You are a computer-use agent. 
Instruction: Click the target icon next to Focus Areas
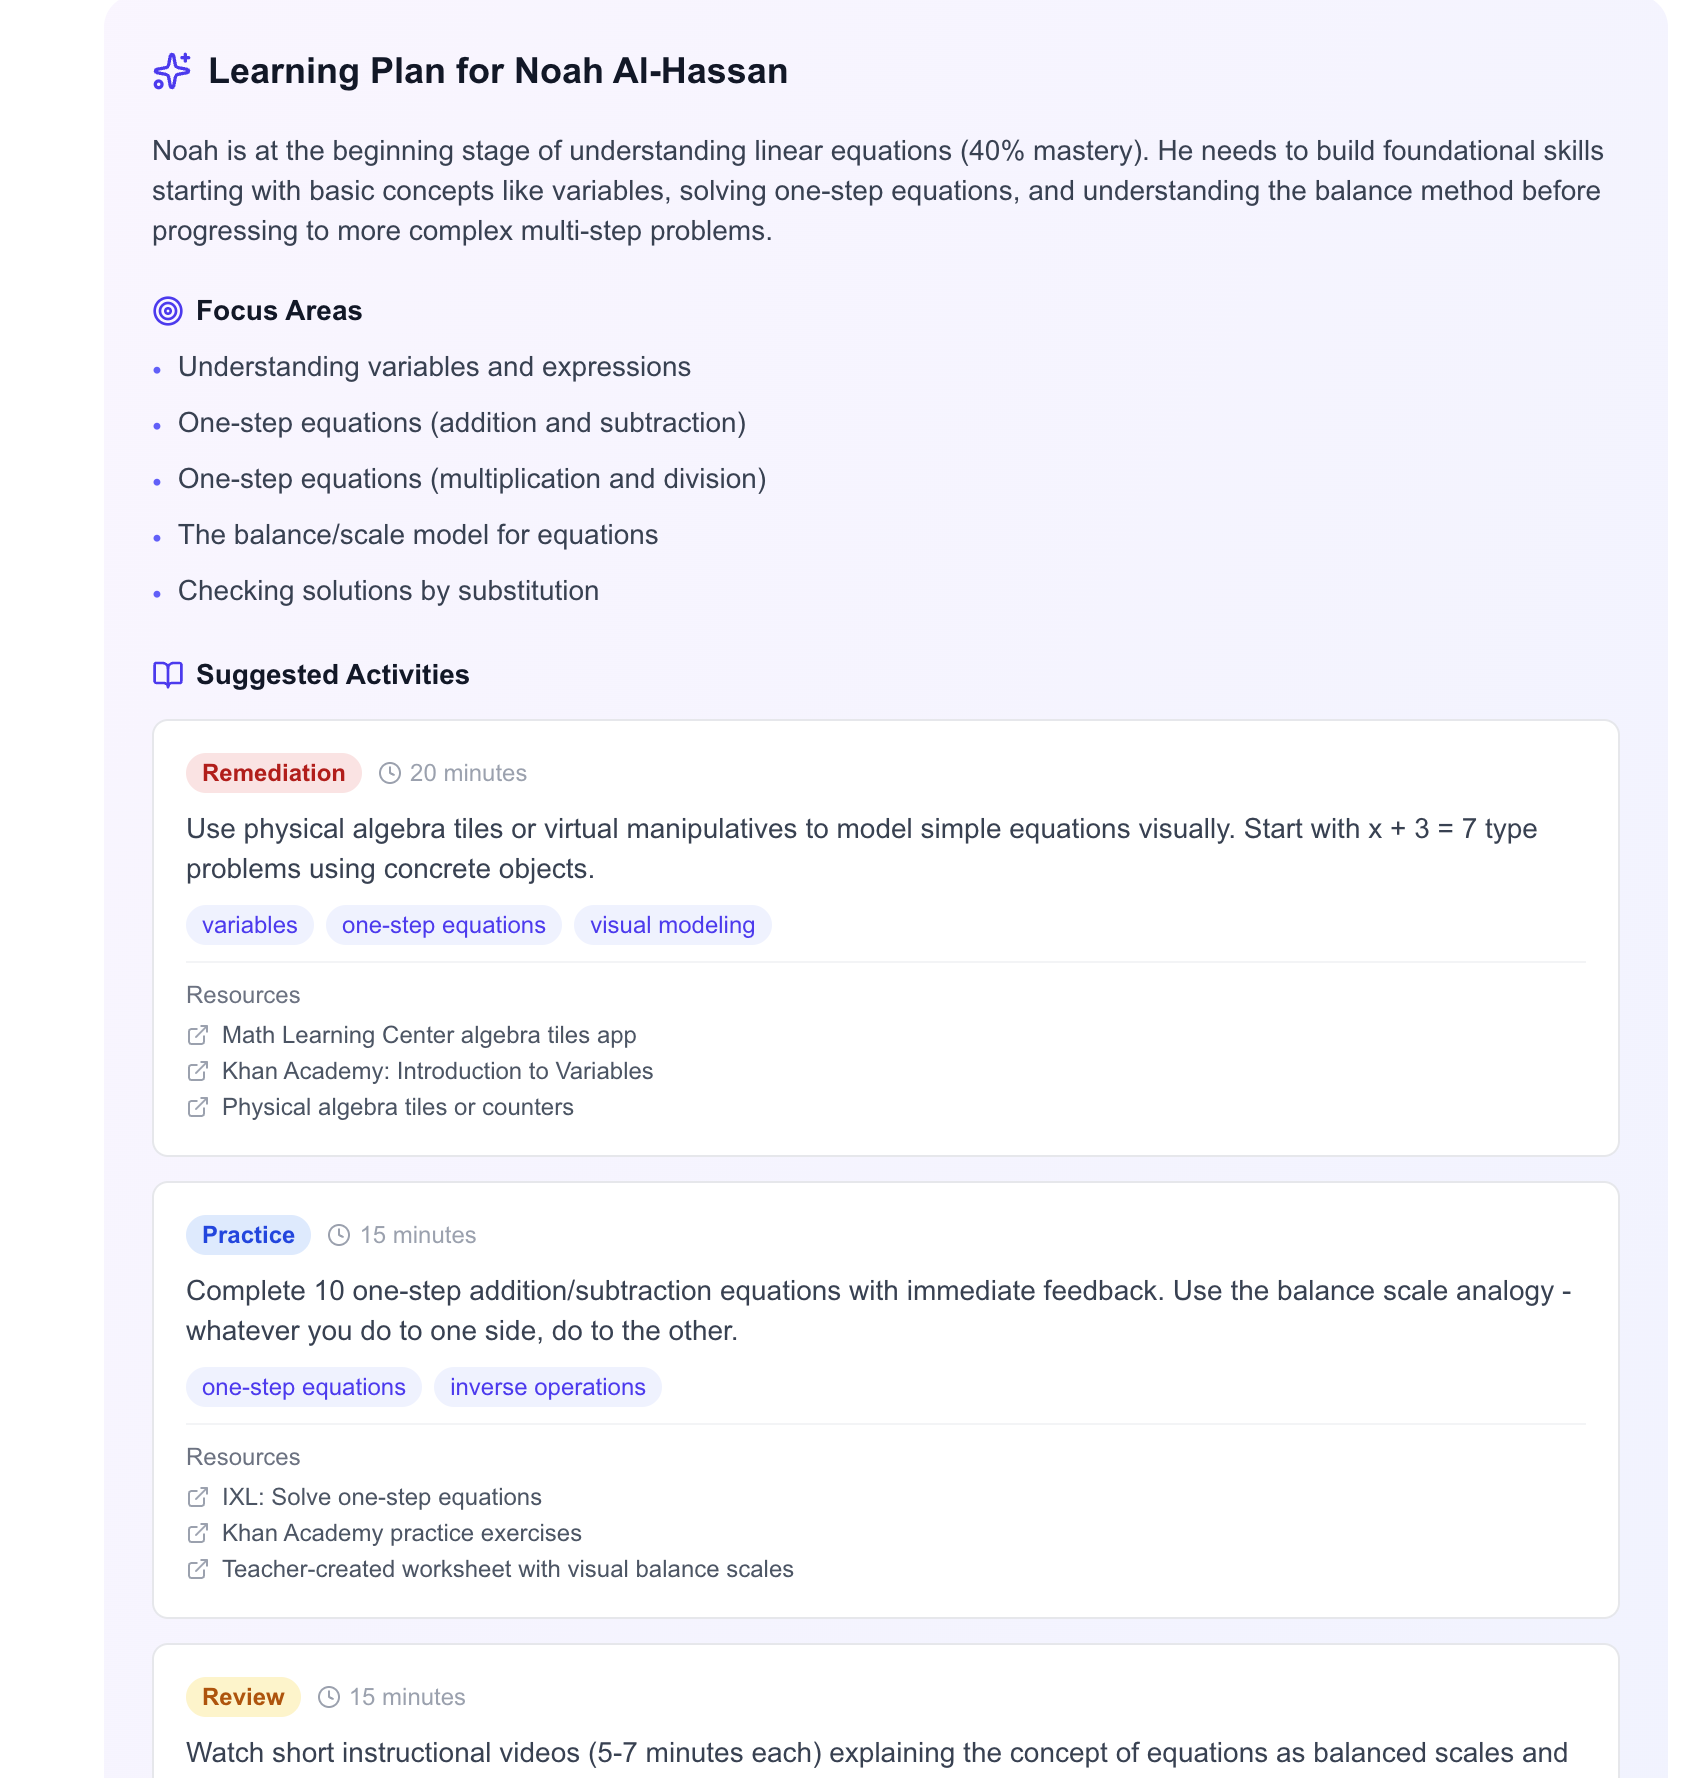click(x=168, y=311)
